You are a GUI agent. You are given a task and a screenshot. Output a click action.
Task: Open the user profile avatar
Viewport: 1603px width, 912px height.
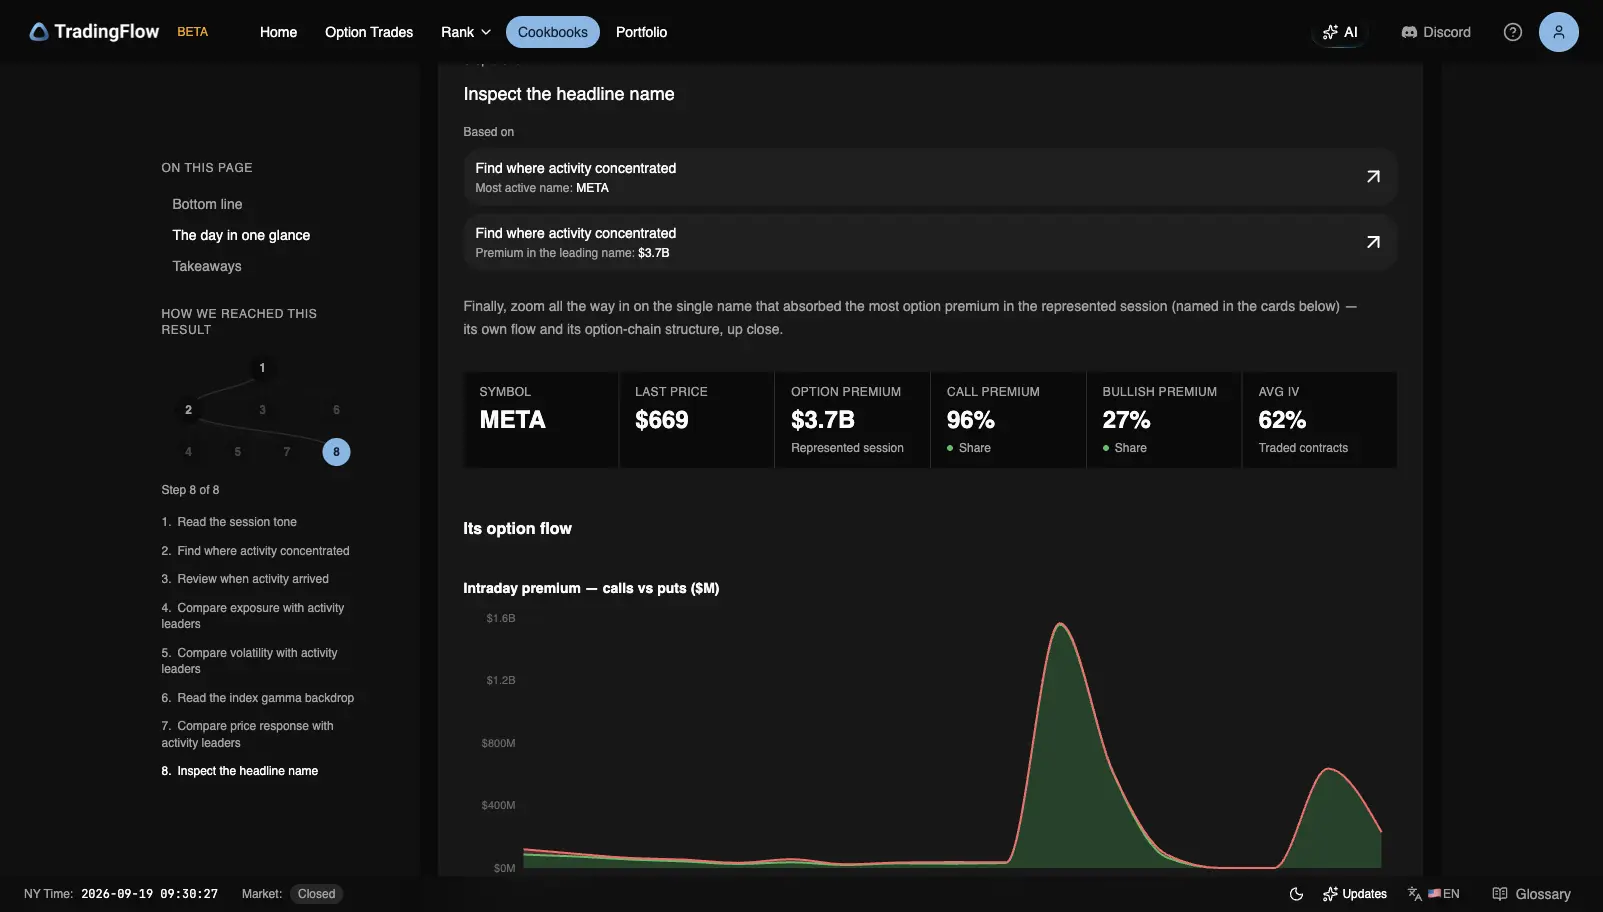coord(1558,32)
